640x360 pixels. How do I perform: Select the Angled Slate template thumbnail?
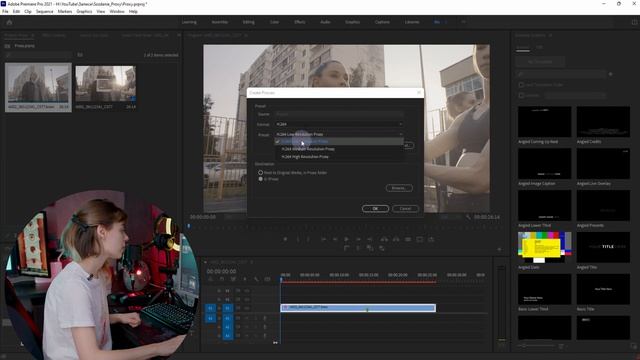click(x=544, y=247)
